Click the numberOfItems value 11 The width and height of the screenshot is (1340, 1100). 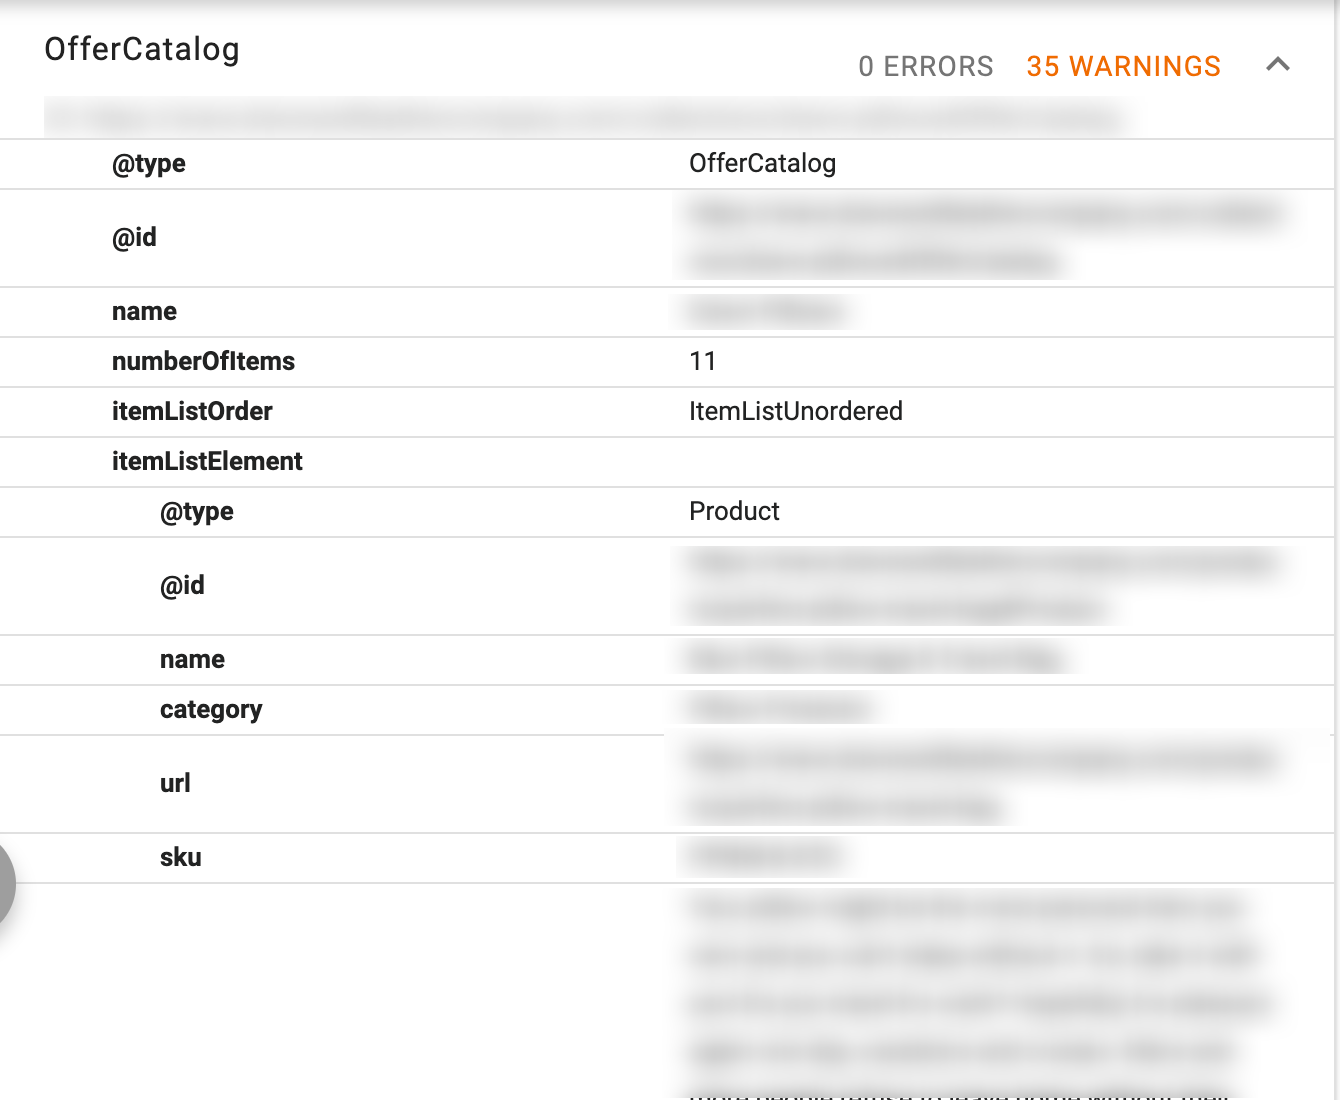[703, 361]
